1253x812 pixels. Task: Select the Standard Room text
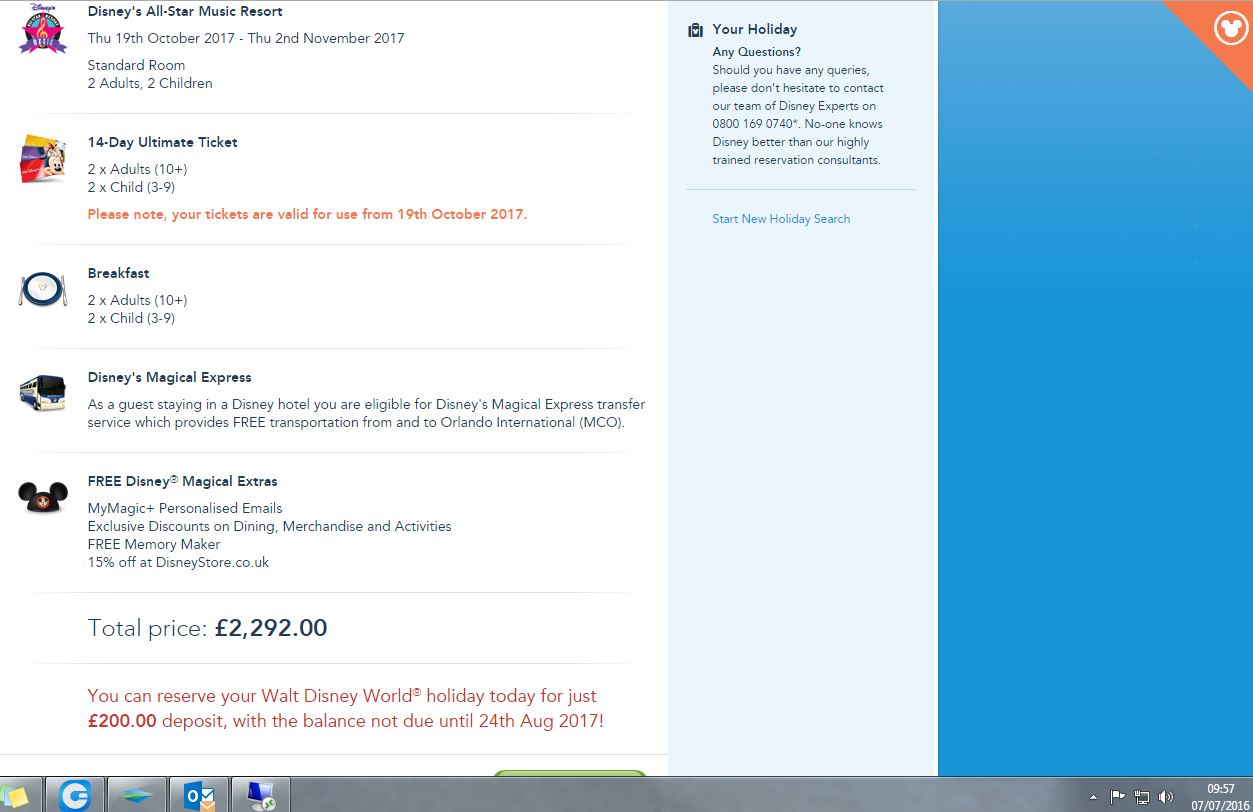pos(136,65)
